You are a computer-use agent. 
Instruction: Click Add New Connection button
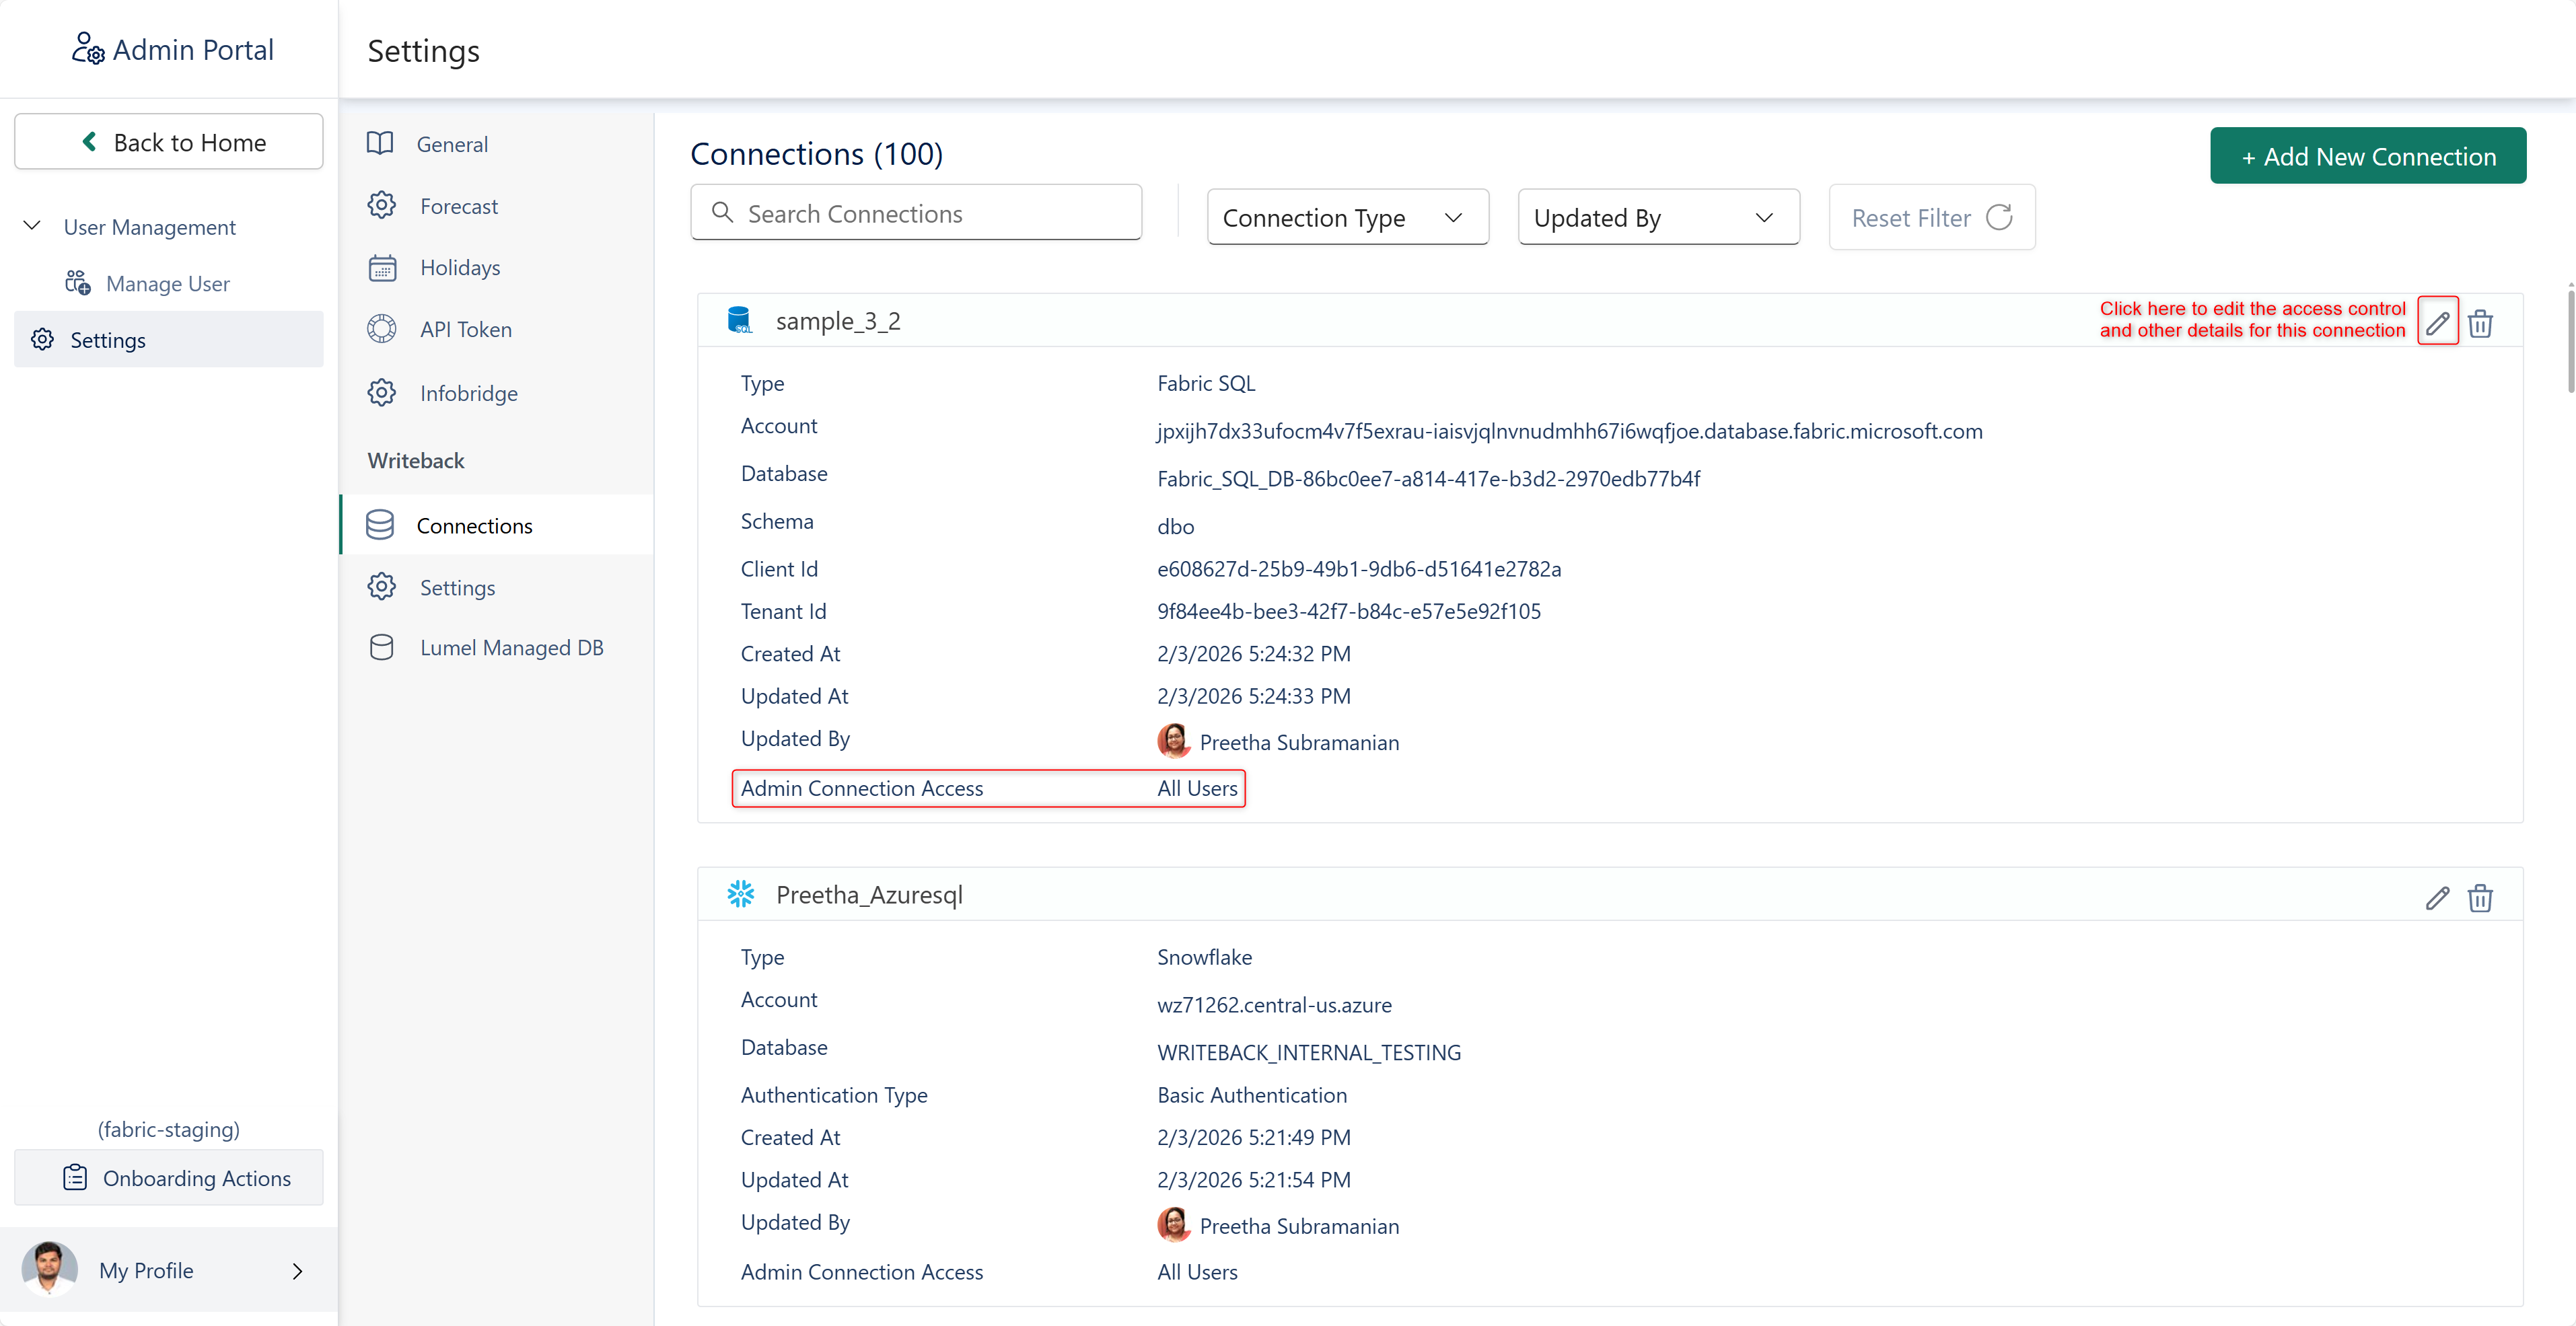pyautogui.click(x=2367, y=156)
